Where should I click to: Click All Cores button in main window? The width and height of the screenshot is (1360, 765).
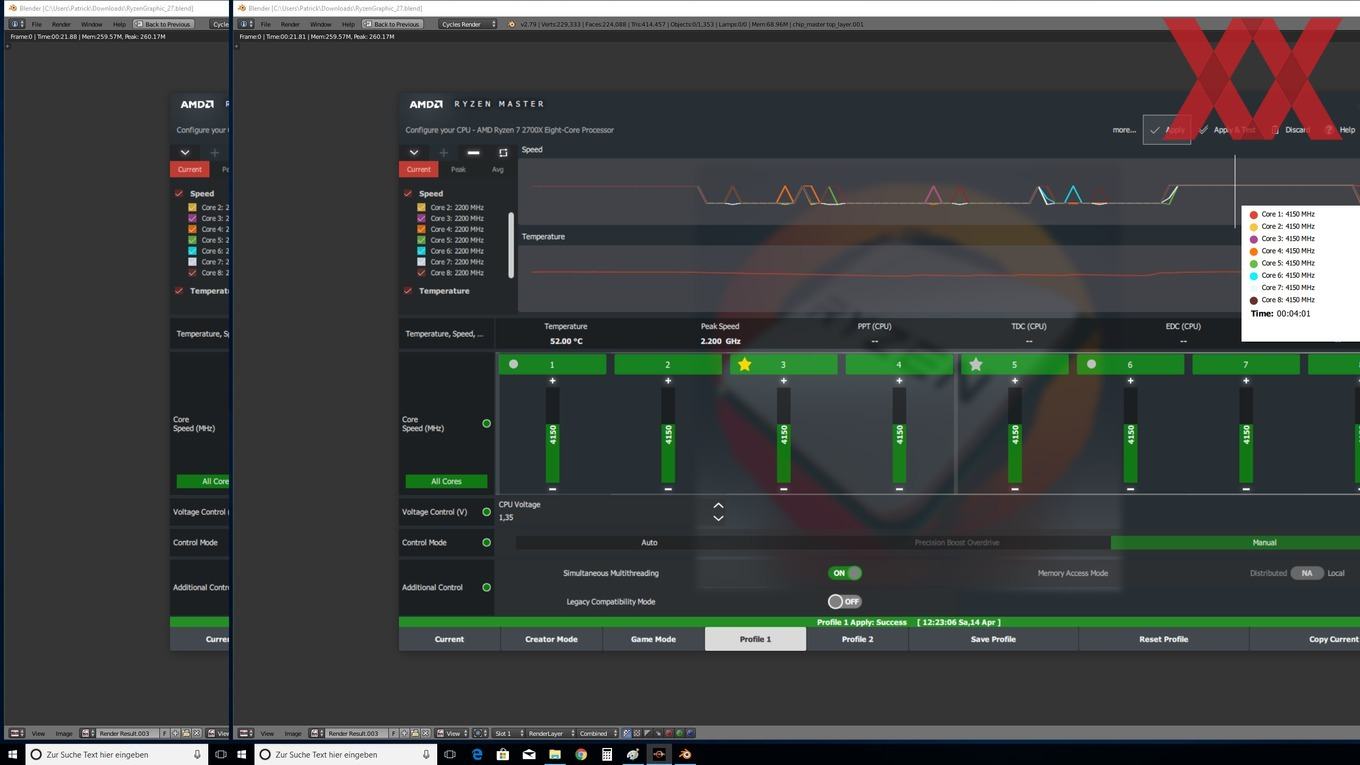446,481
